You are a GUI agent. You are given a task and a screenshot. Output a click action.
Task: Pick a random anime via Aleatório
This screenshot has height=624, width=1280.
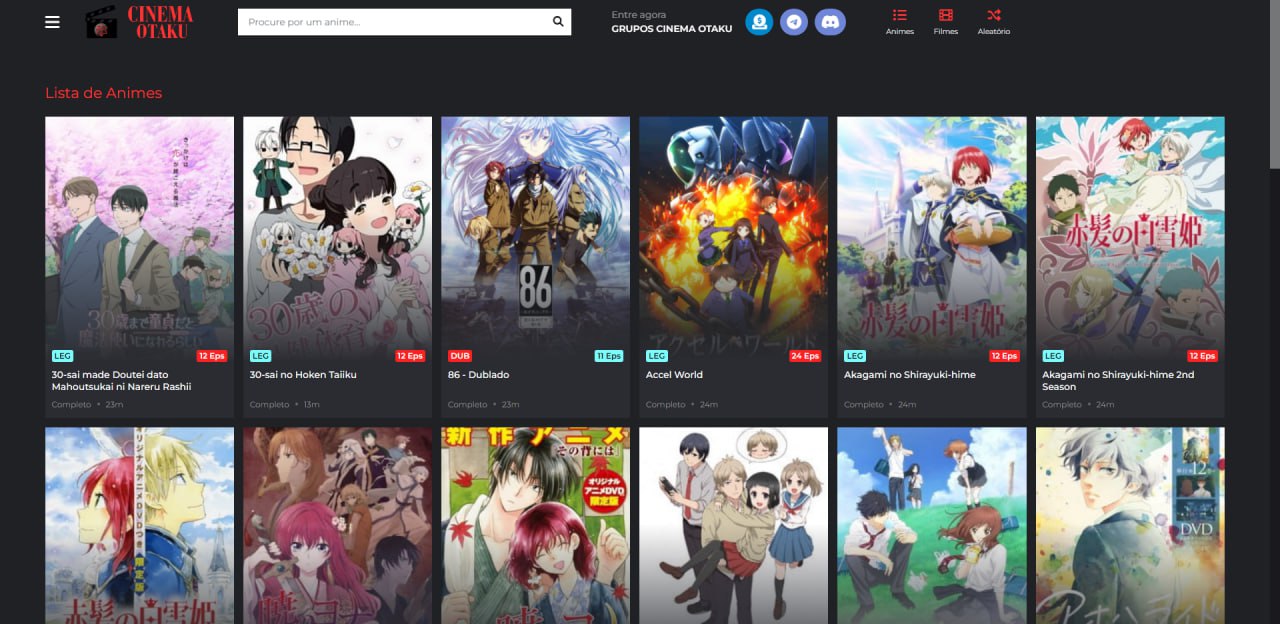[x=993, y=22]
